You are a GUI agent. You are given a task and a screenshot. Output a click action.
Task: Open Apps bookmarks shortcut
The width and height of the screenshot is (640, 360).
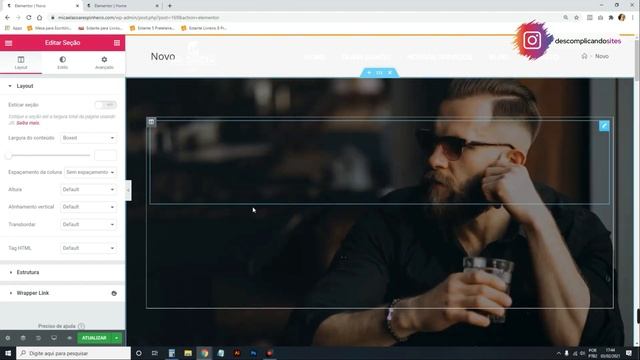[x=13, y=28]
